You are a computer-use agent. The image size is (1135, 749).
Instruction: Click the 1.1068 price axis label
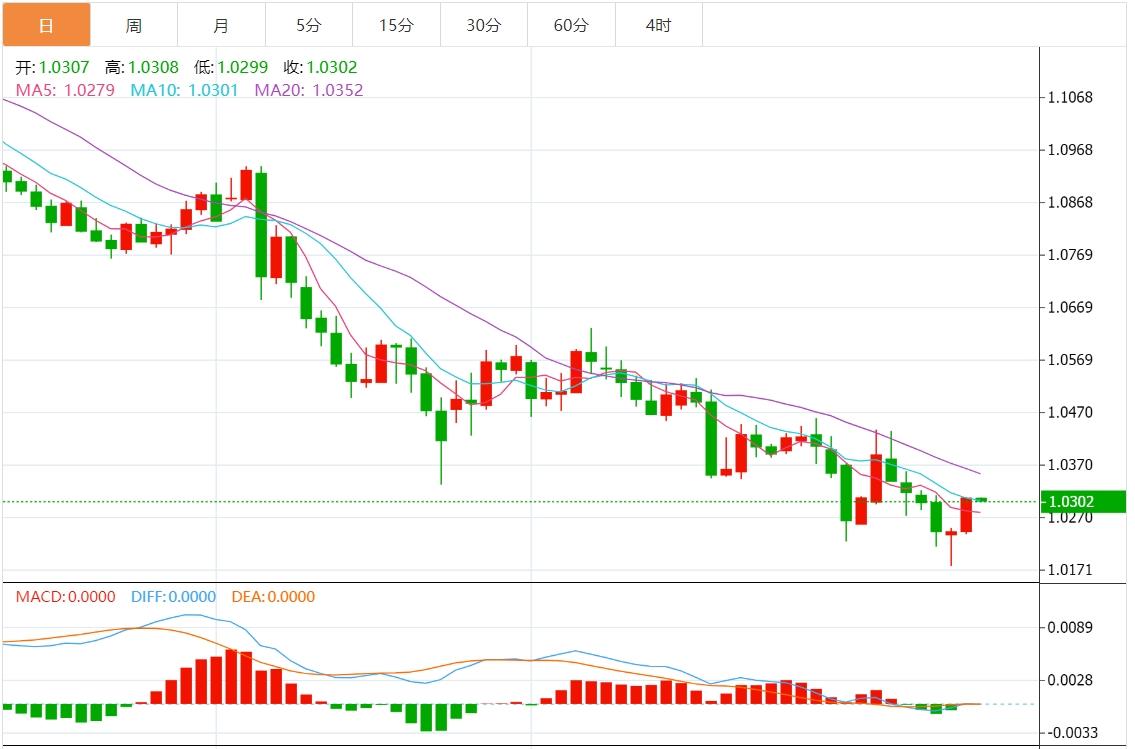1071,98
